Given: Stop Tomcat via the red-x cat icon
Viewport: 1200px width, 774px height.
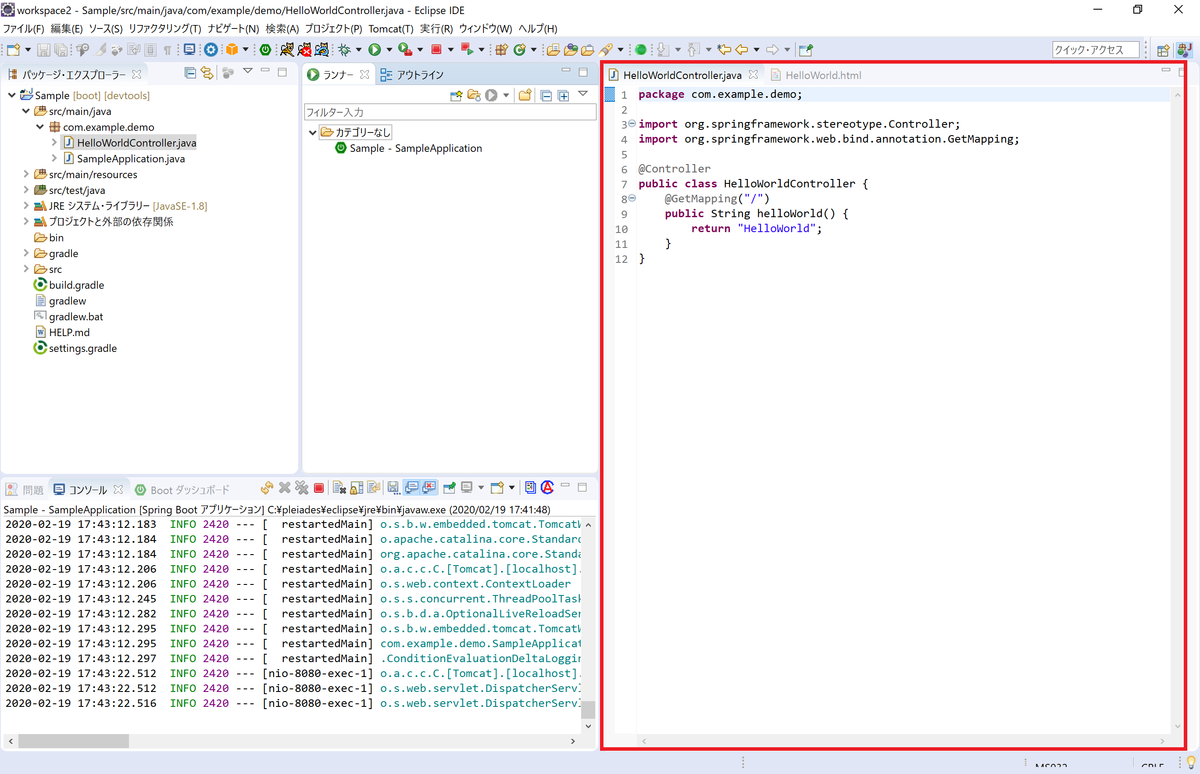Looking at the screenshot, I should [304, 49].
